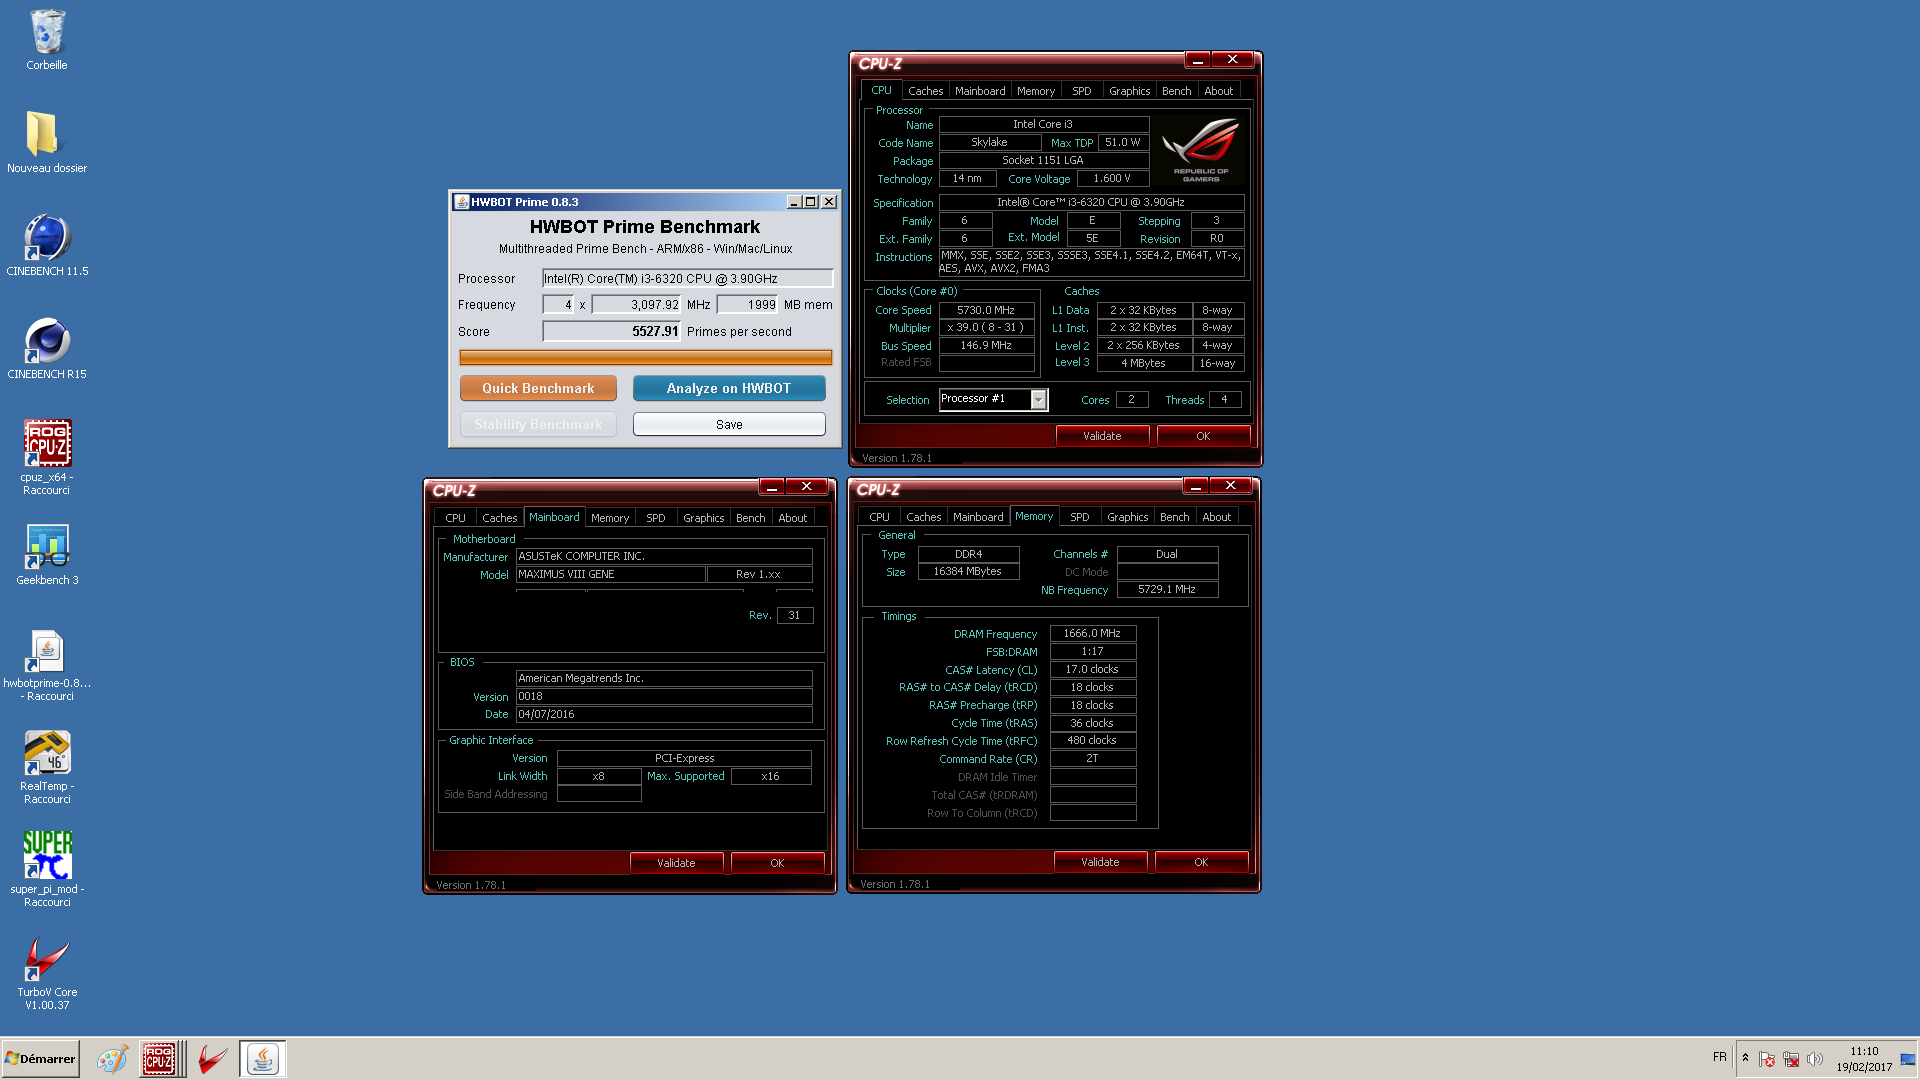Click the Processor name field in HWBOT Prime
1920x1080 pixels.
click(x=687, y=278)
